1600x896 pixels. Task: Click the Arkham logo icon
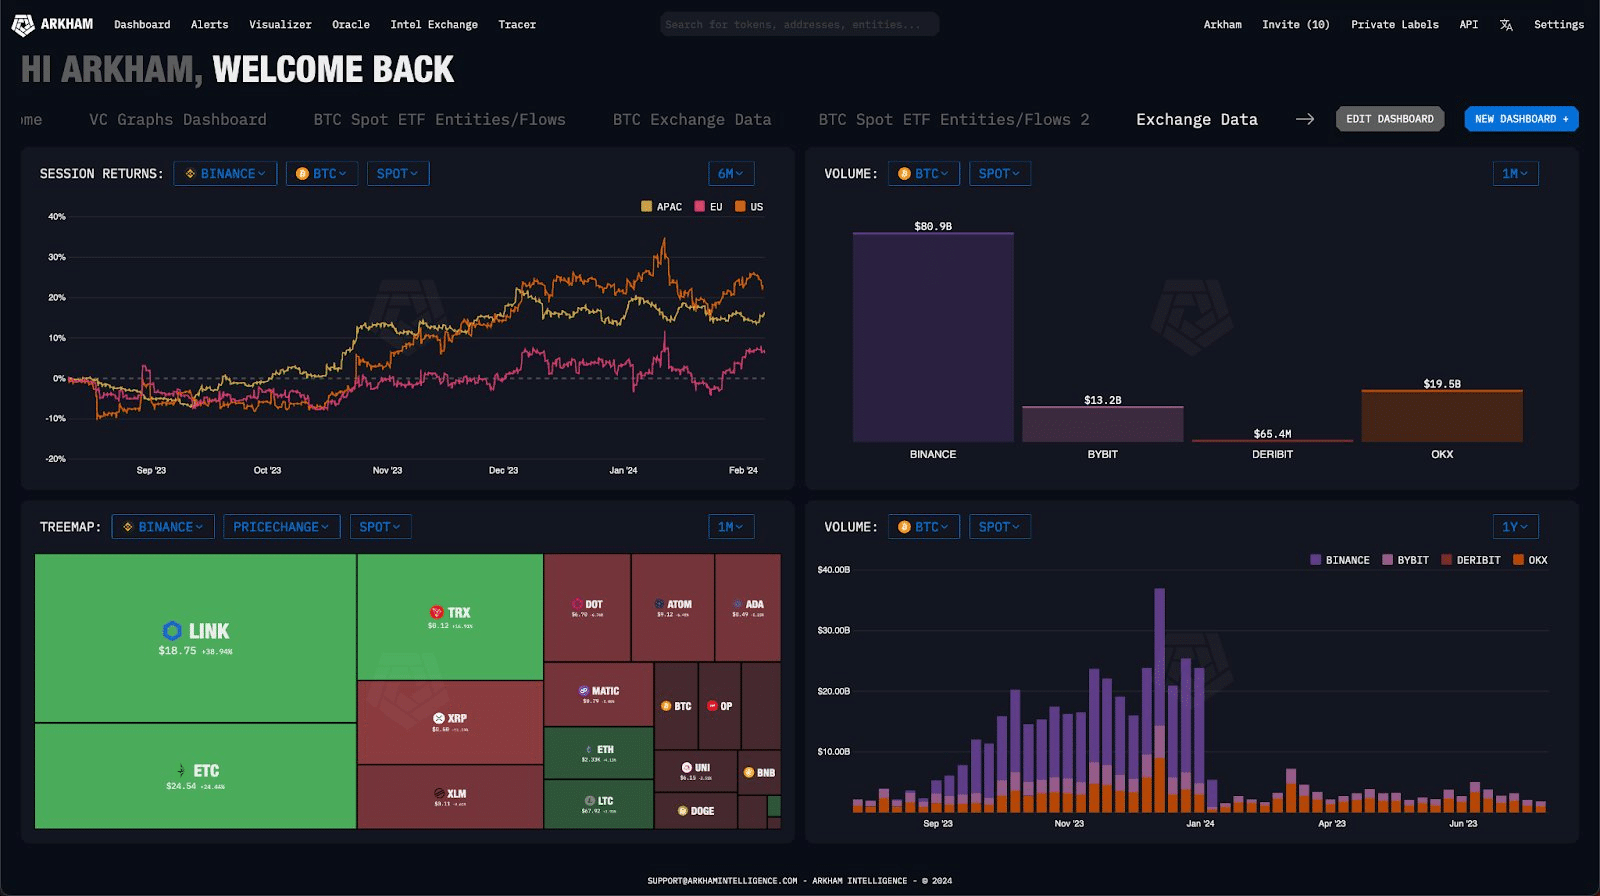tap(23, 25)
